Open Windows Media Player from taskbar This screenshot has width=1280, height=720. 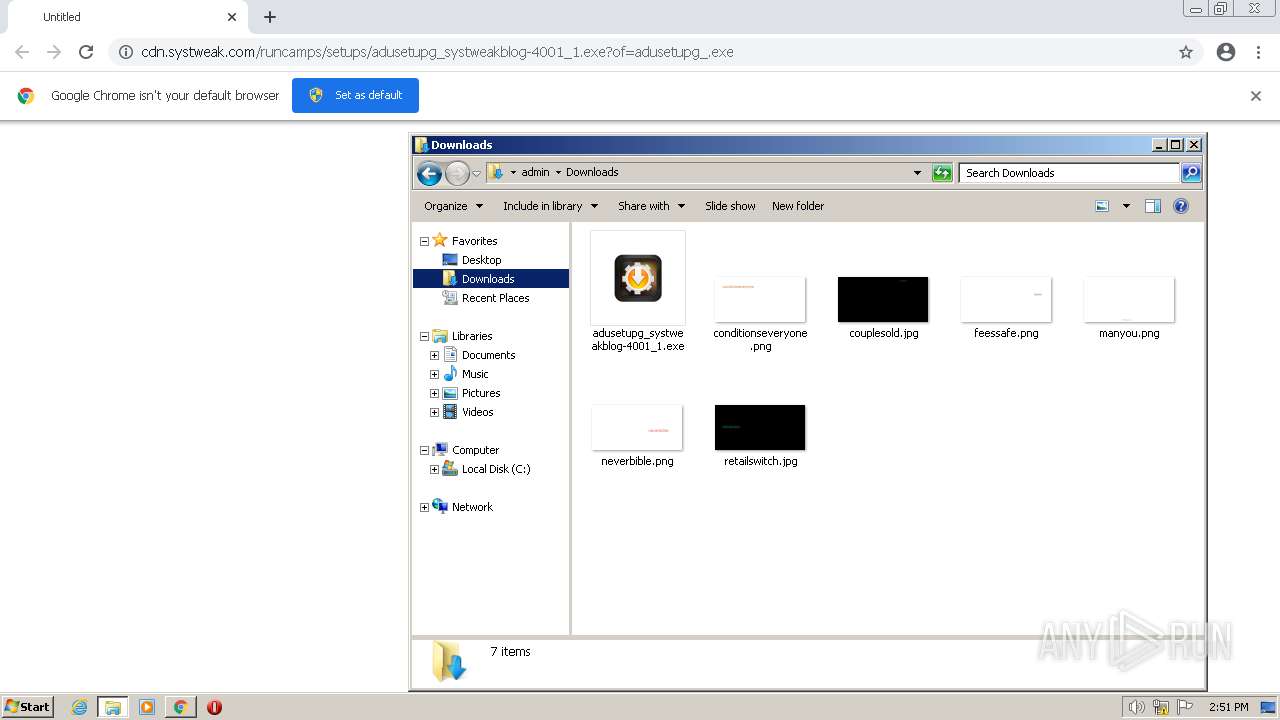[147, 707]
